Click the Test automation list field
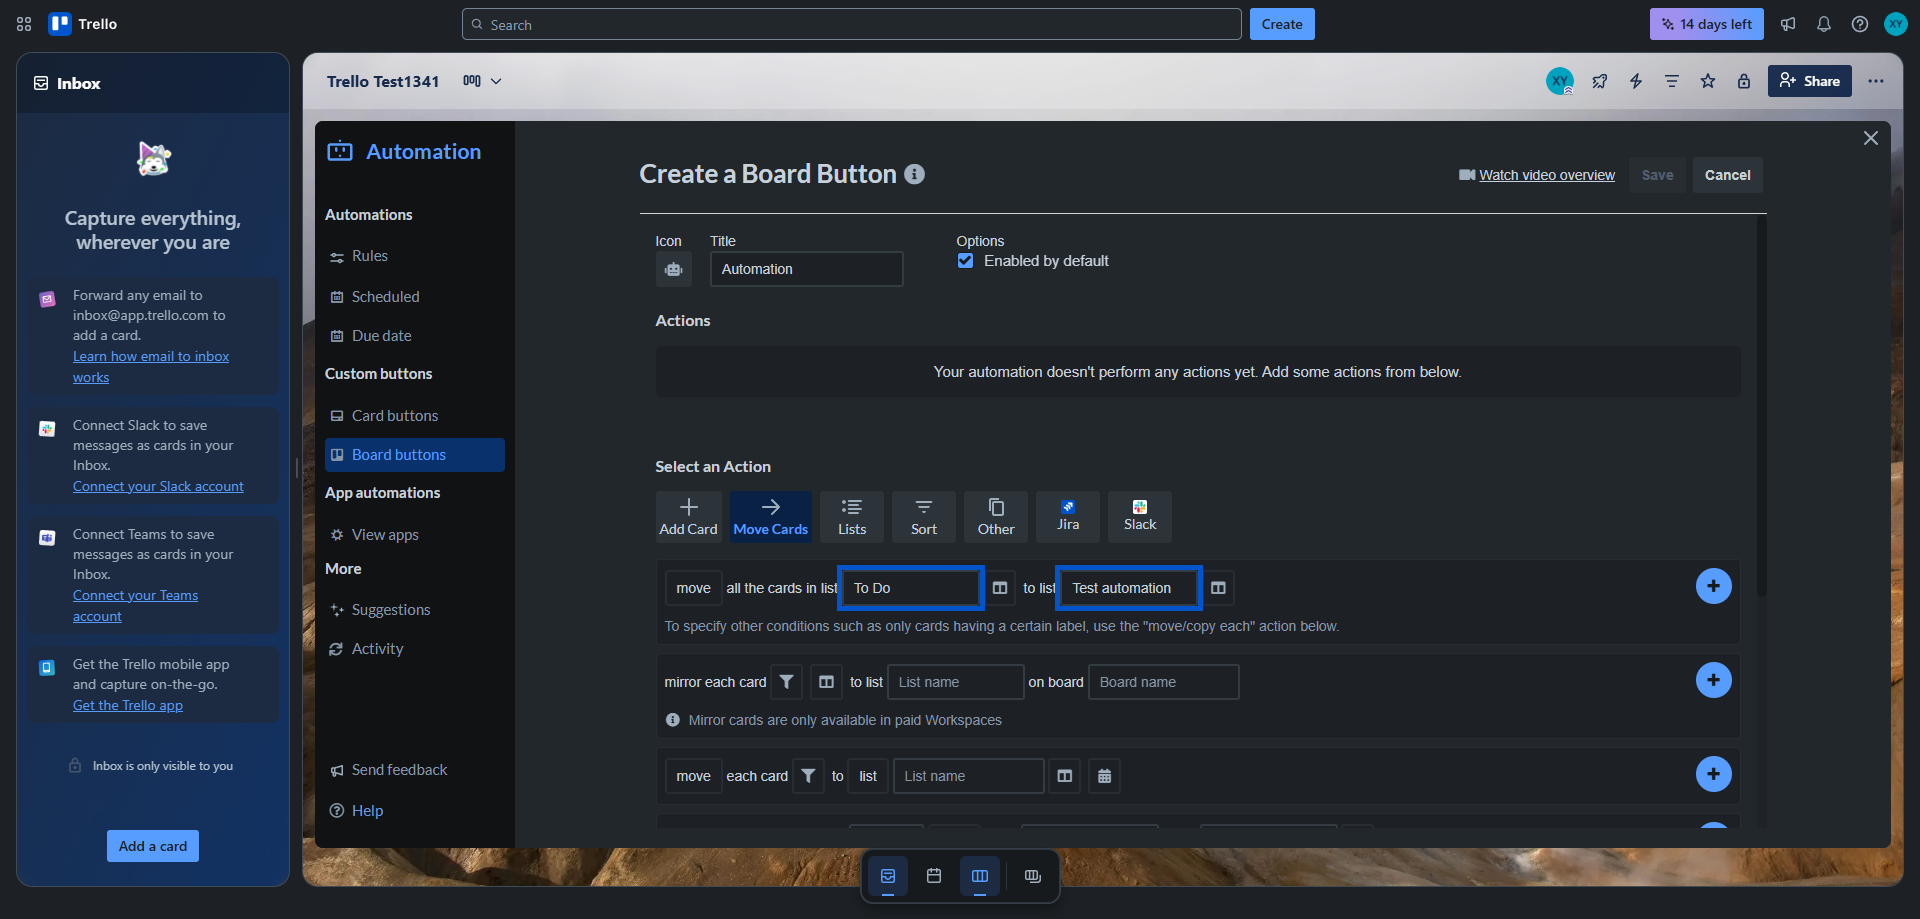 [x=1129, y=588]
